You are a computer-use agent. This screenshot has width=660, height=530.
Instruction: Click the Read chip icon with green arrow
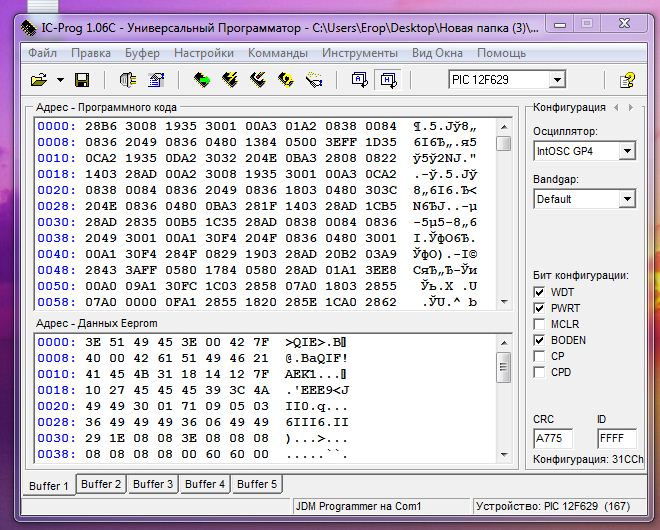pos(202,79)
